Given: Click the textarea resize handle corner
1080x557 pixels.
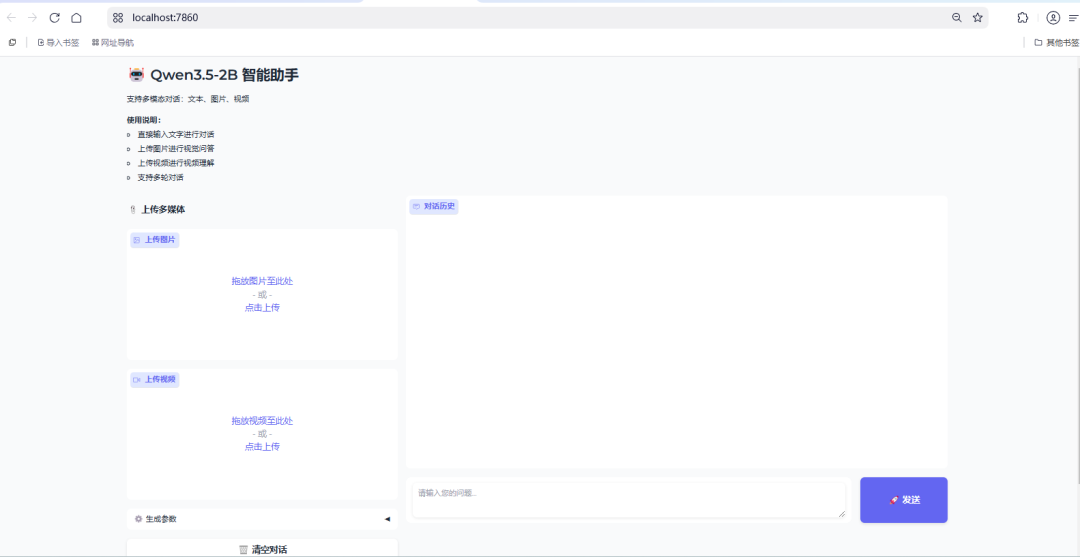Looking at the screenshot, I should pos(841,513).
